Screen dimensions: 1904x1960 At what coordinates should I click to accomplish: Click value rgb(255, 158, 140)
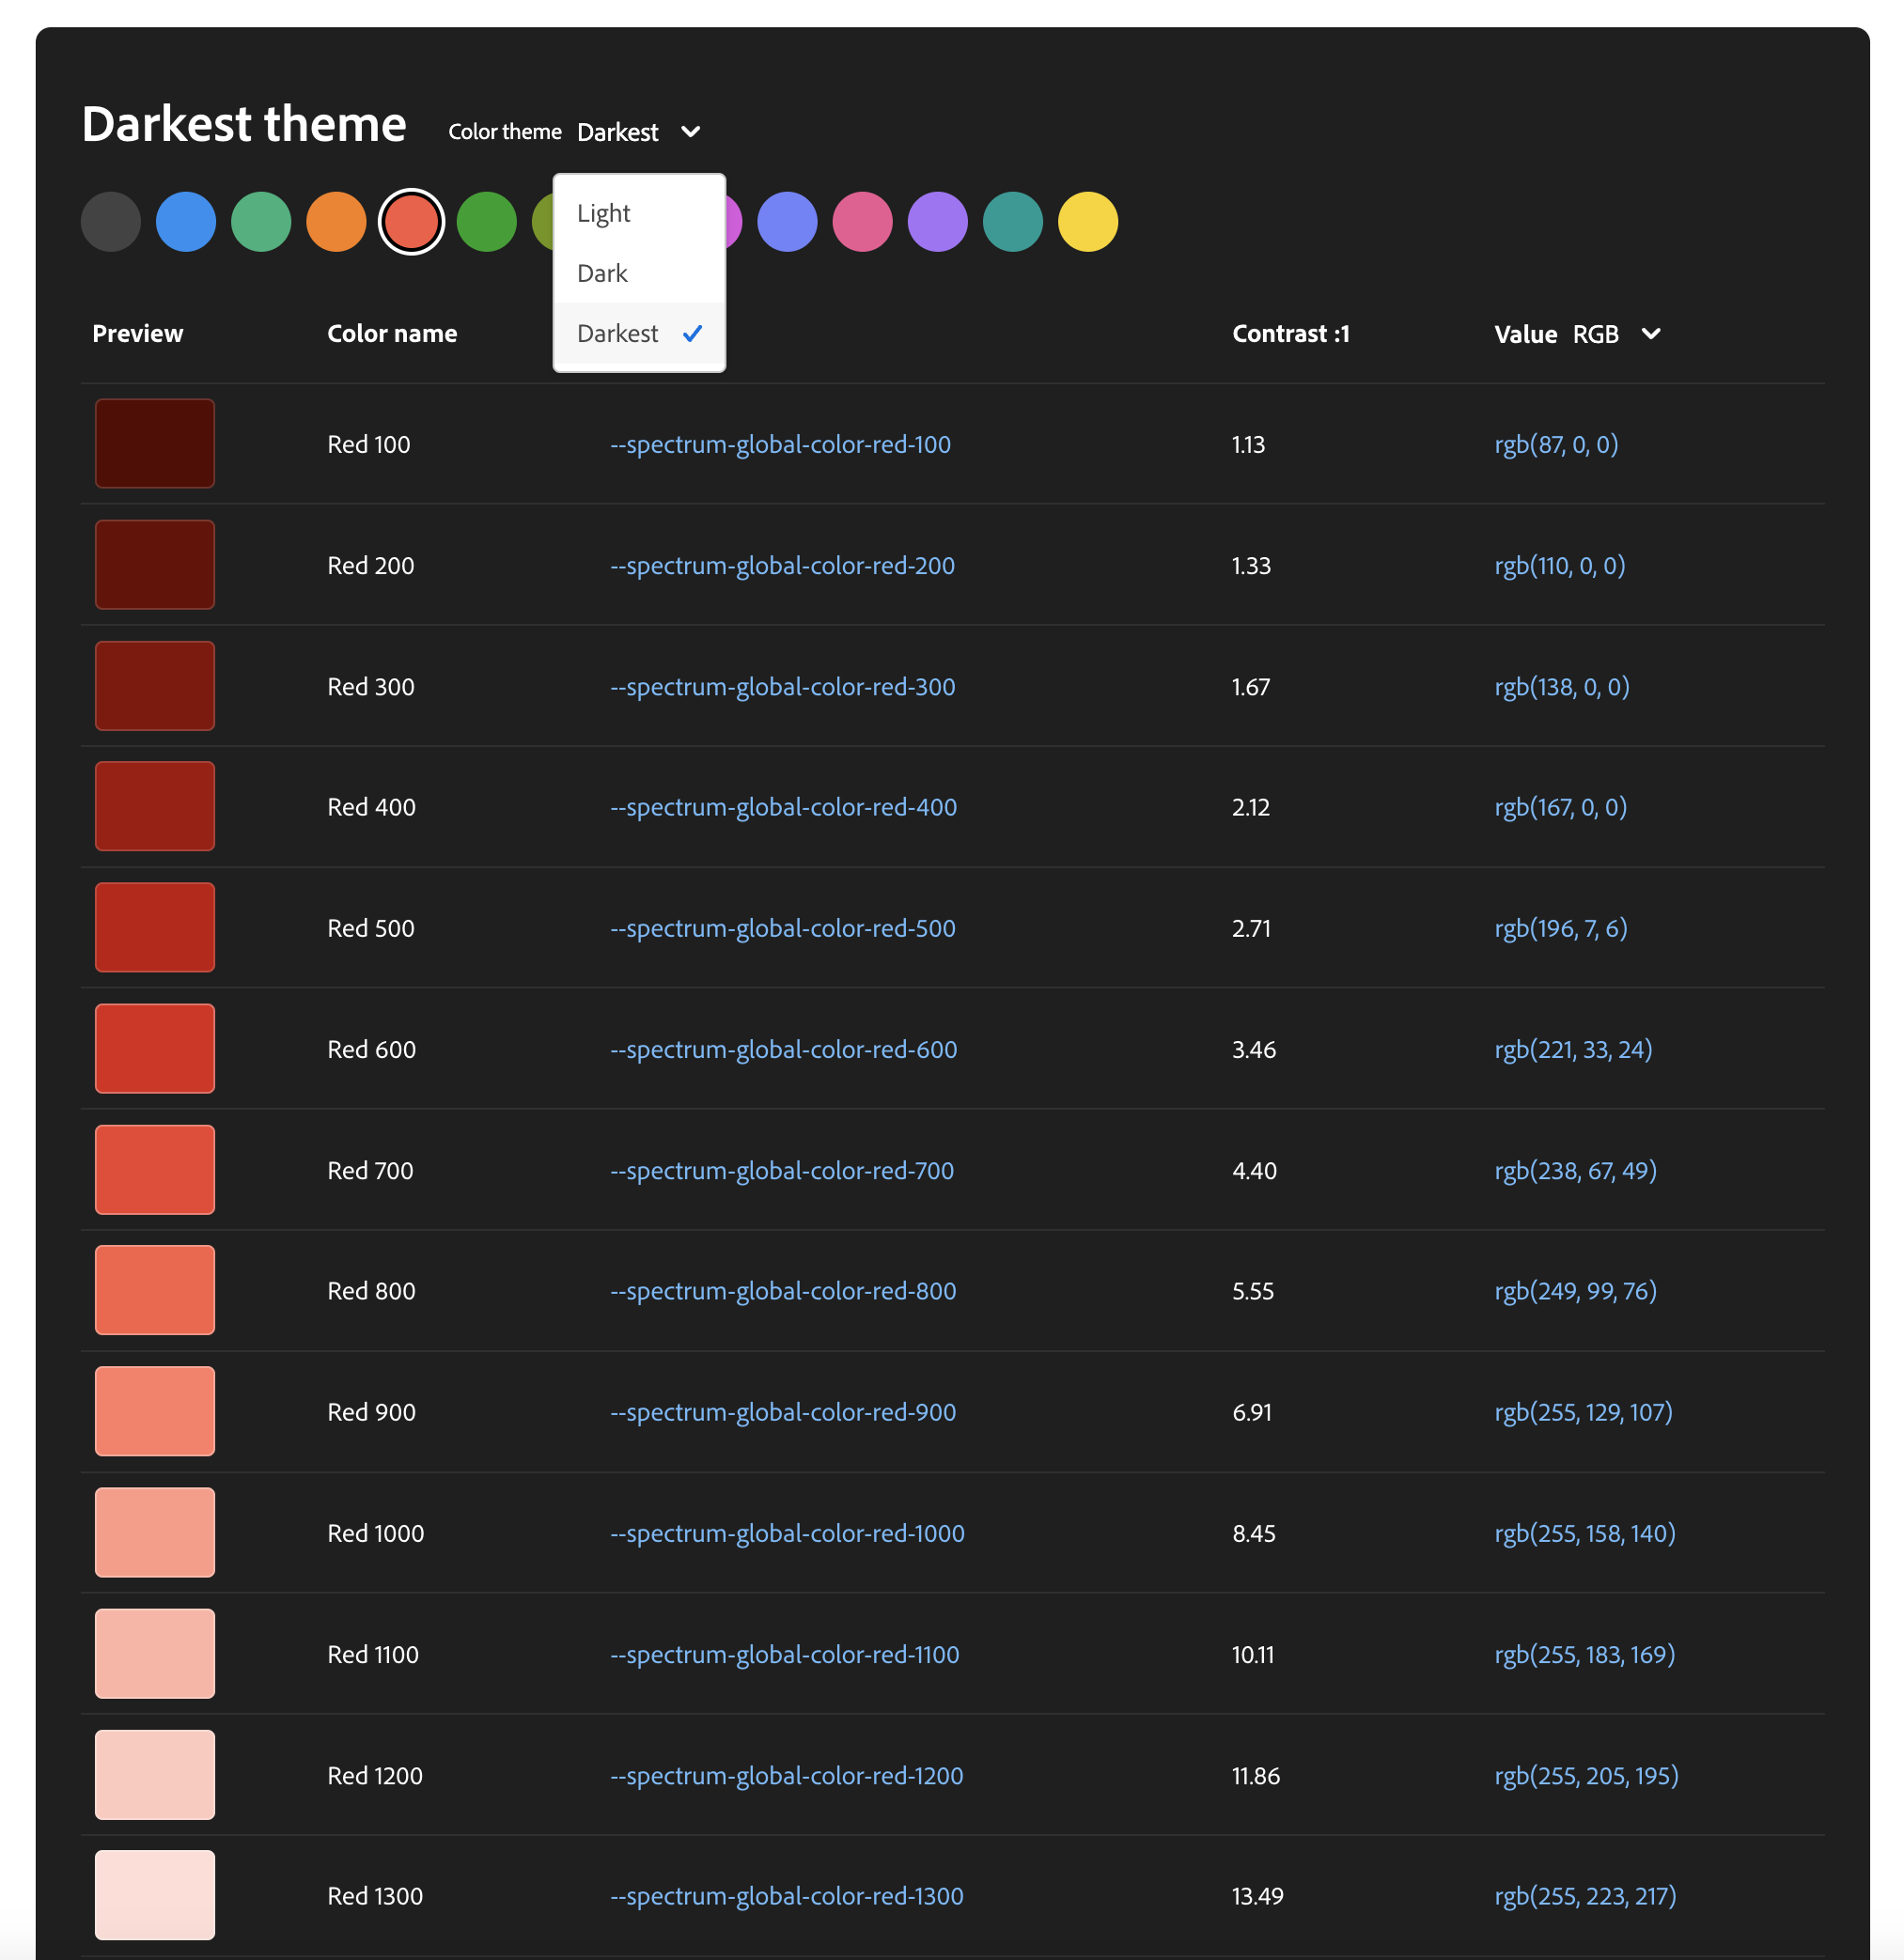pyautogui.click(x=1585, y=1533)
